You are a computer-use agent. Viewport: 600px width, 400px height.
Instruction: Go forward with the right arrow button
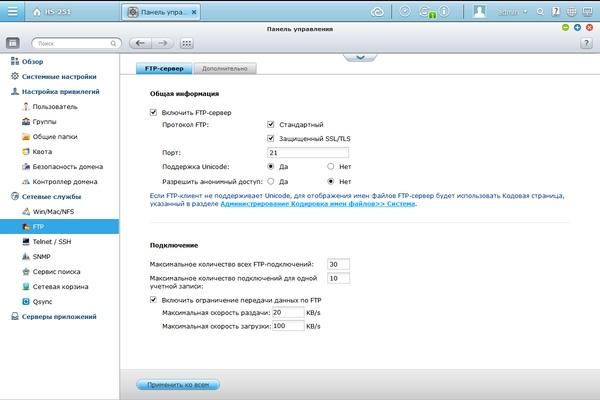point(163,43)
